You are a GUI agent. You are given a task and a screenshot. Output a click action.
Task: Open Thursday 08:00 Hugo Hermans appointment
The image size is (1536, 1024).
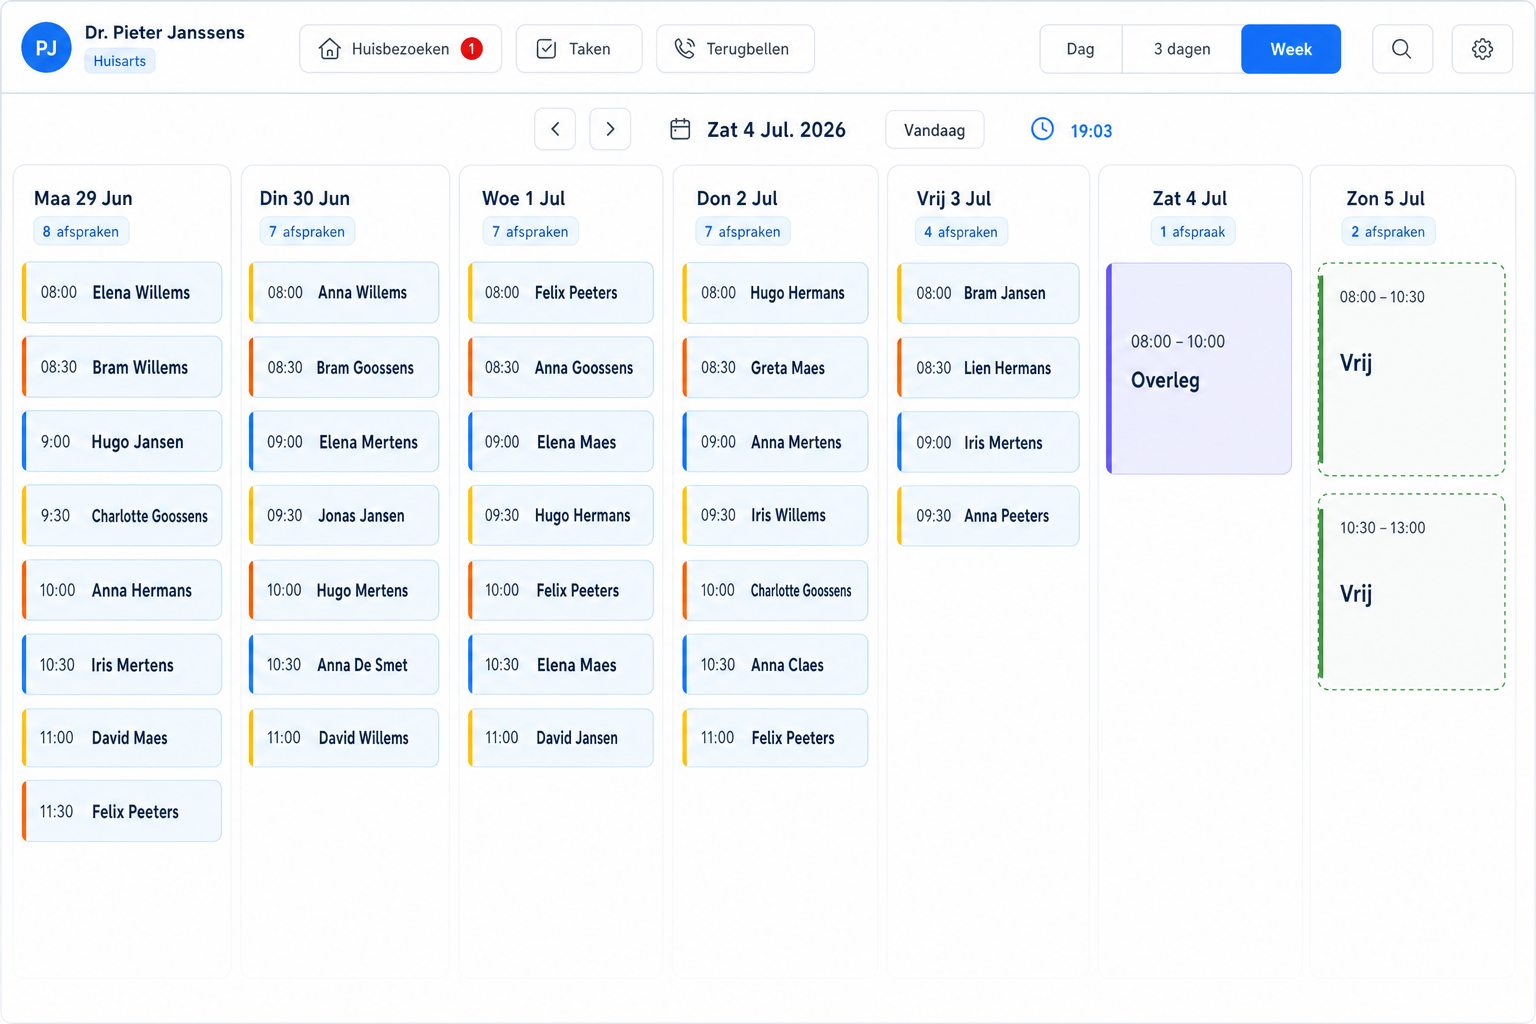775,293
